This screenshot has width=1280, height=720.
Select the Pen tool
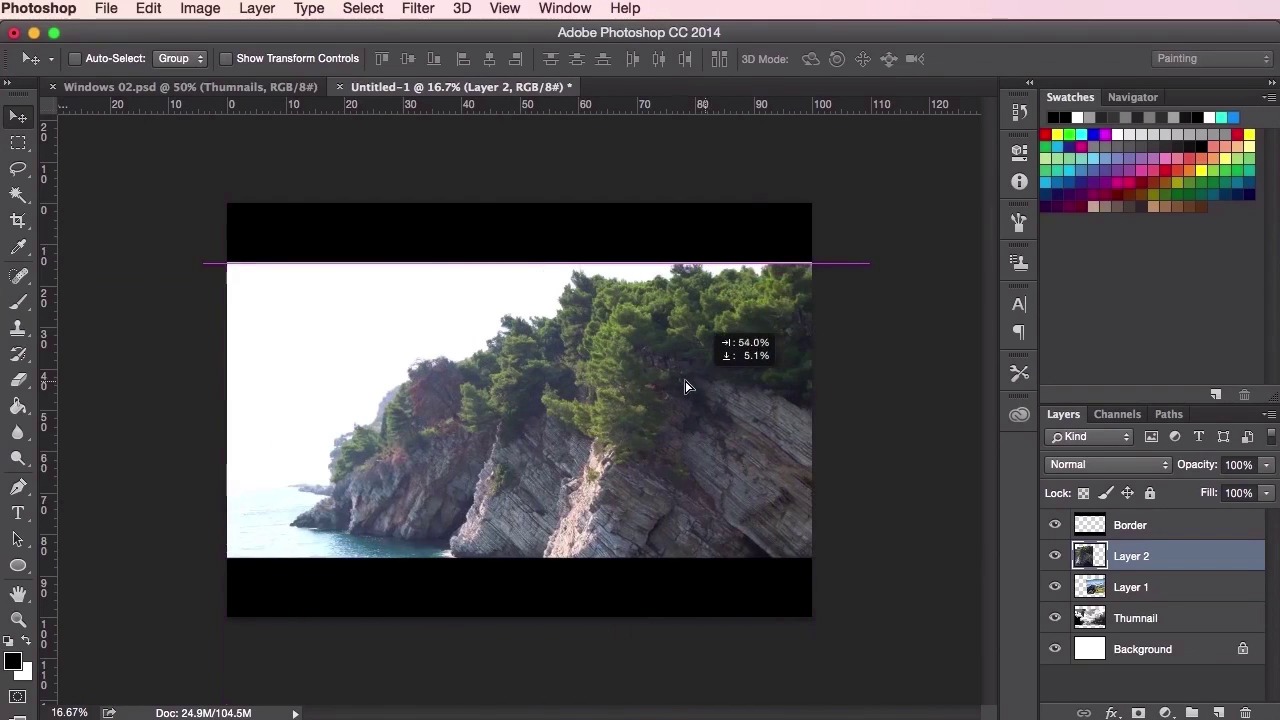click(x=18, y=487)
